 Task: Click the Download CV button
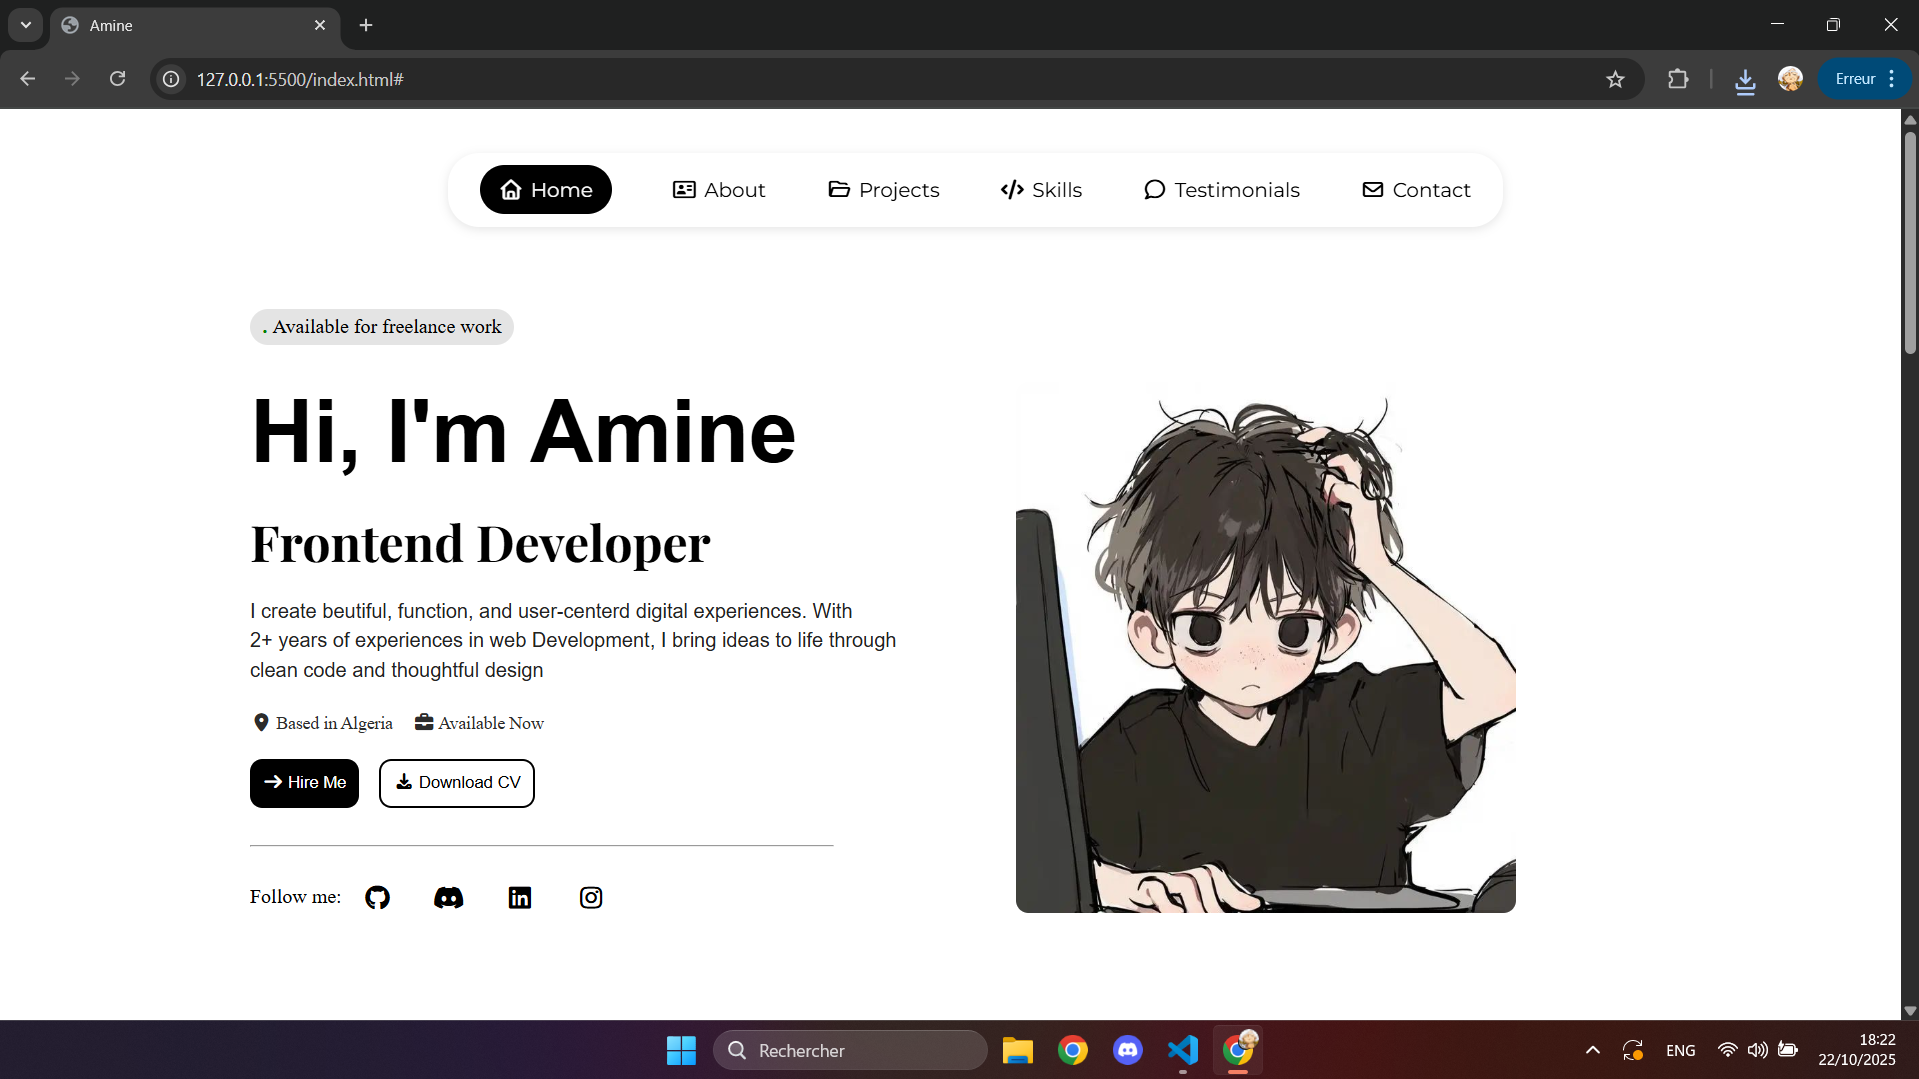456,782
